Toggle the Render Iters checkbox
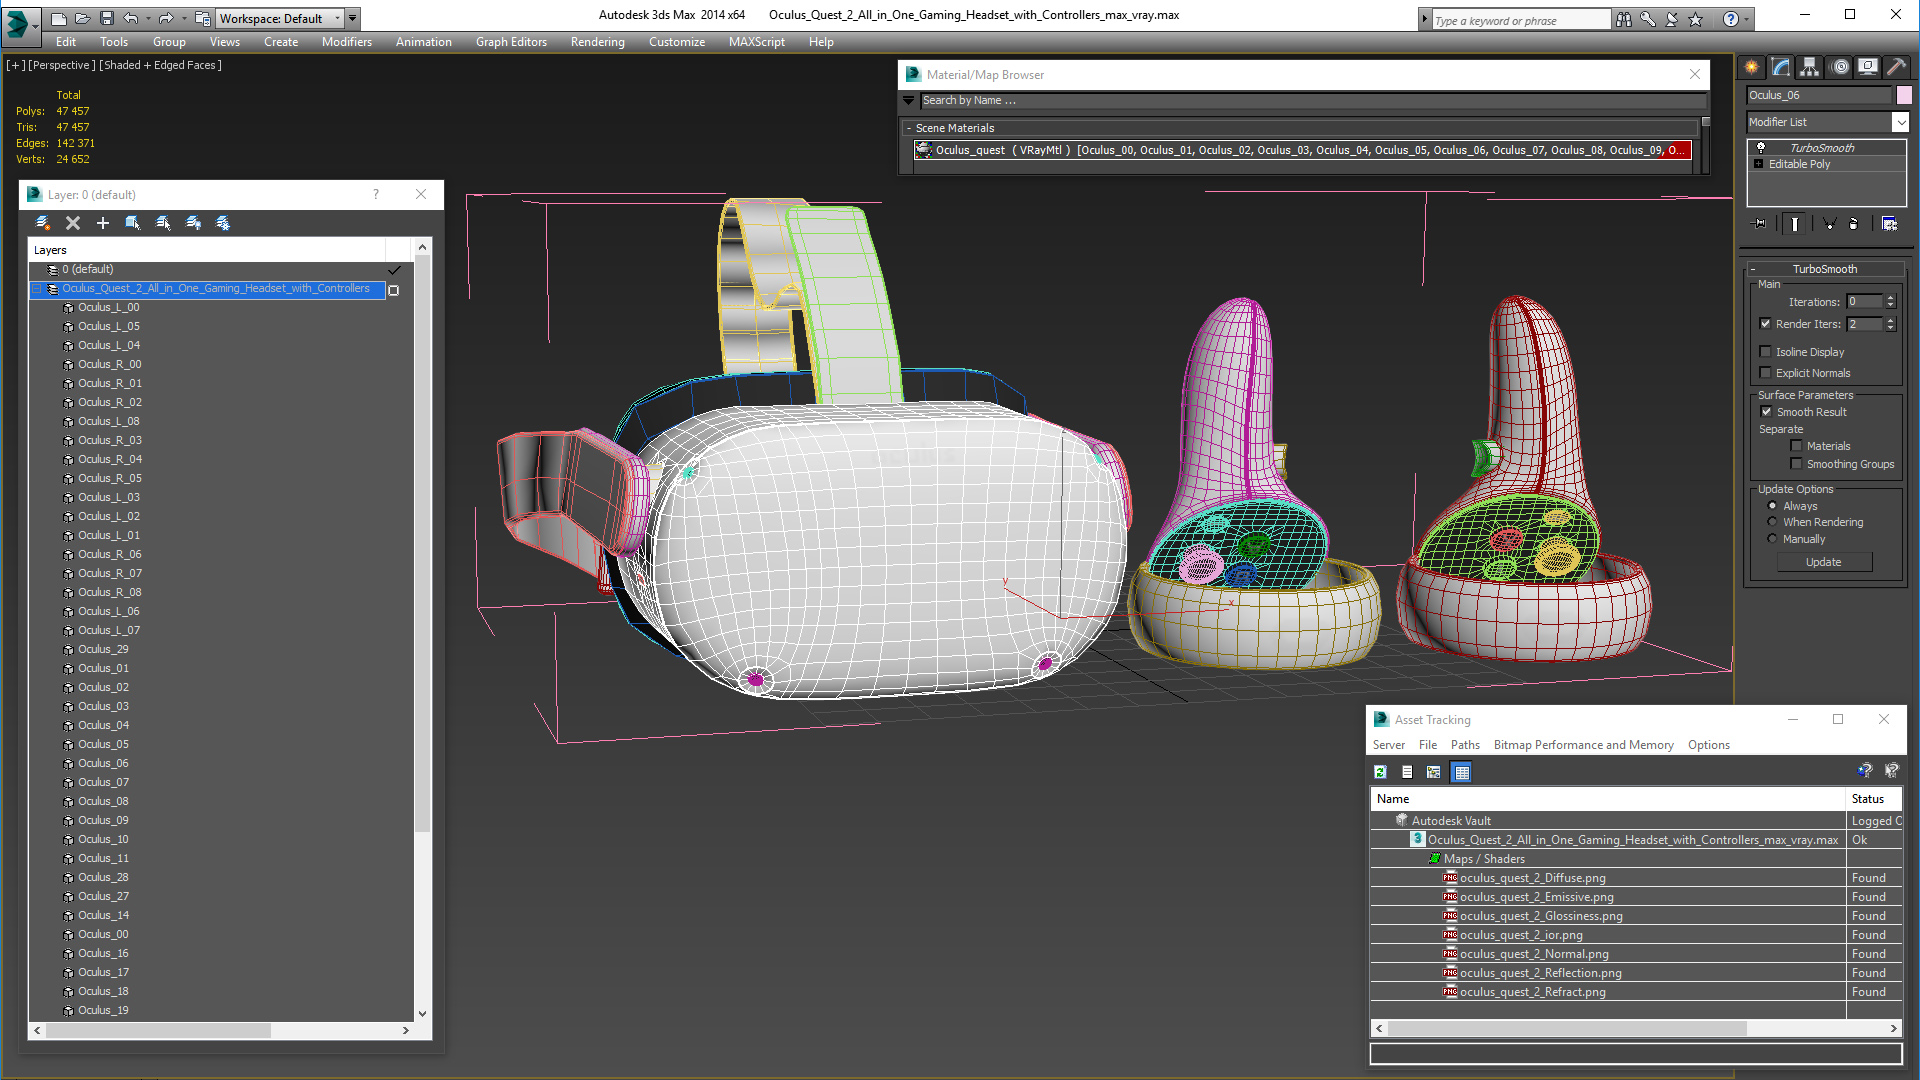This screenshot has height=1080, width=1920. pos(1765,324)
